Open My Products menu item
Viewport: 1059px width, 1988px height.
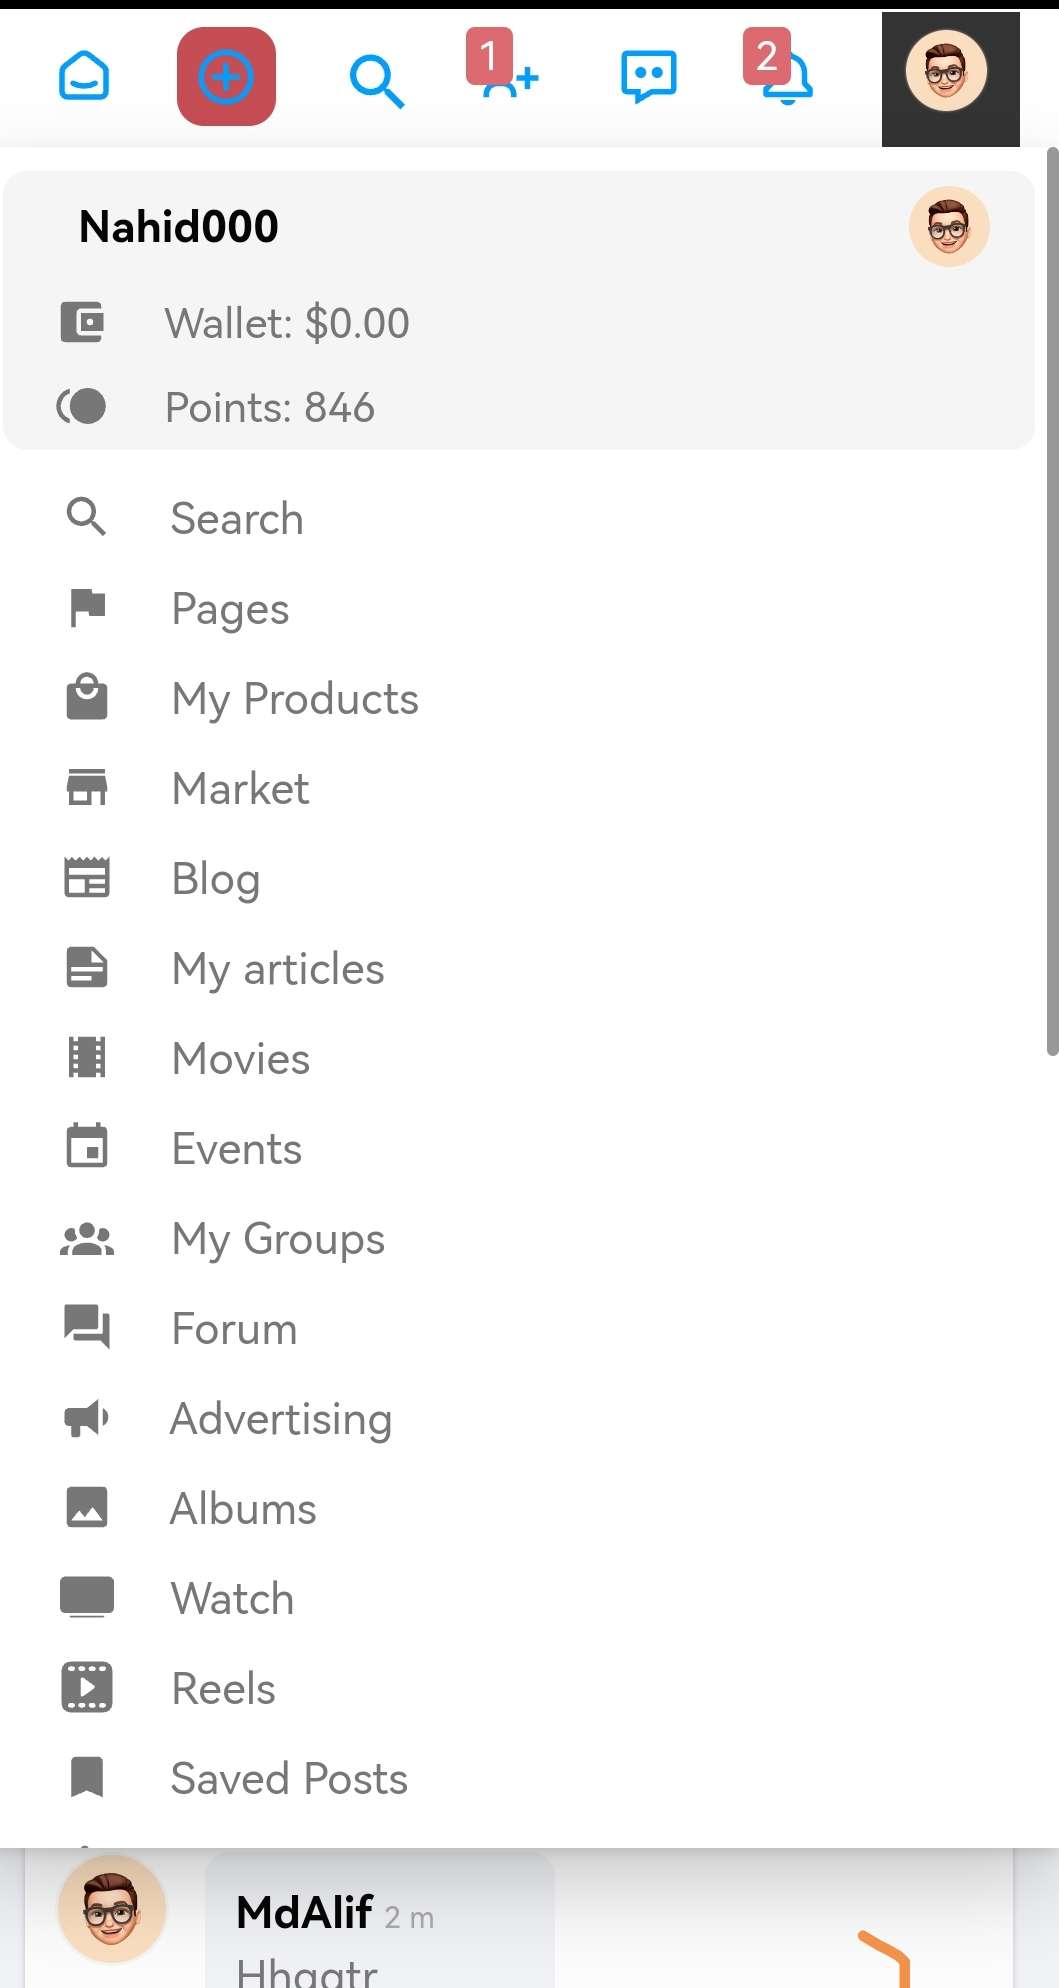pyautogui.click(x=295, y=699)
